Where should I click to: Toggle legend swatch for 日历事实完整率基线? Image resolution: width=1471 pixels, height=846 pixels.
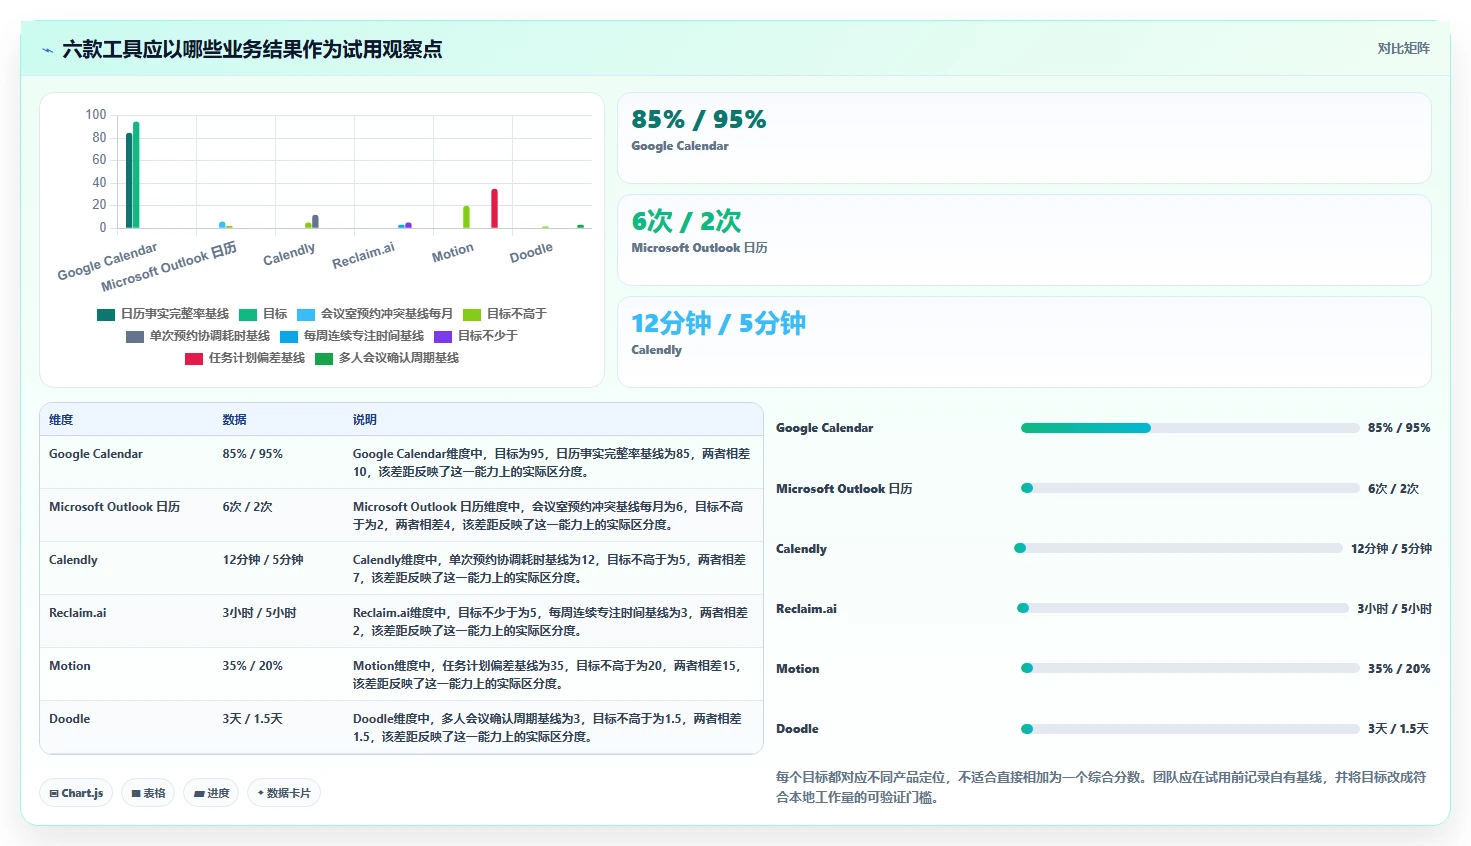point(106,314)
